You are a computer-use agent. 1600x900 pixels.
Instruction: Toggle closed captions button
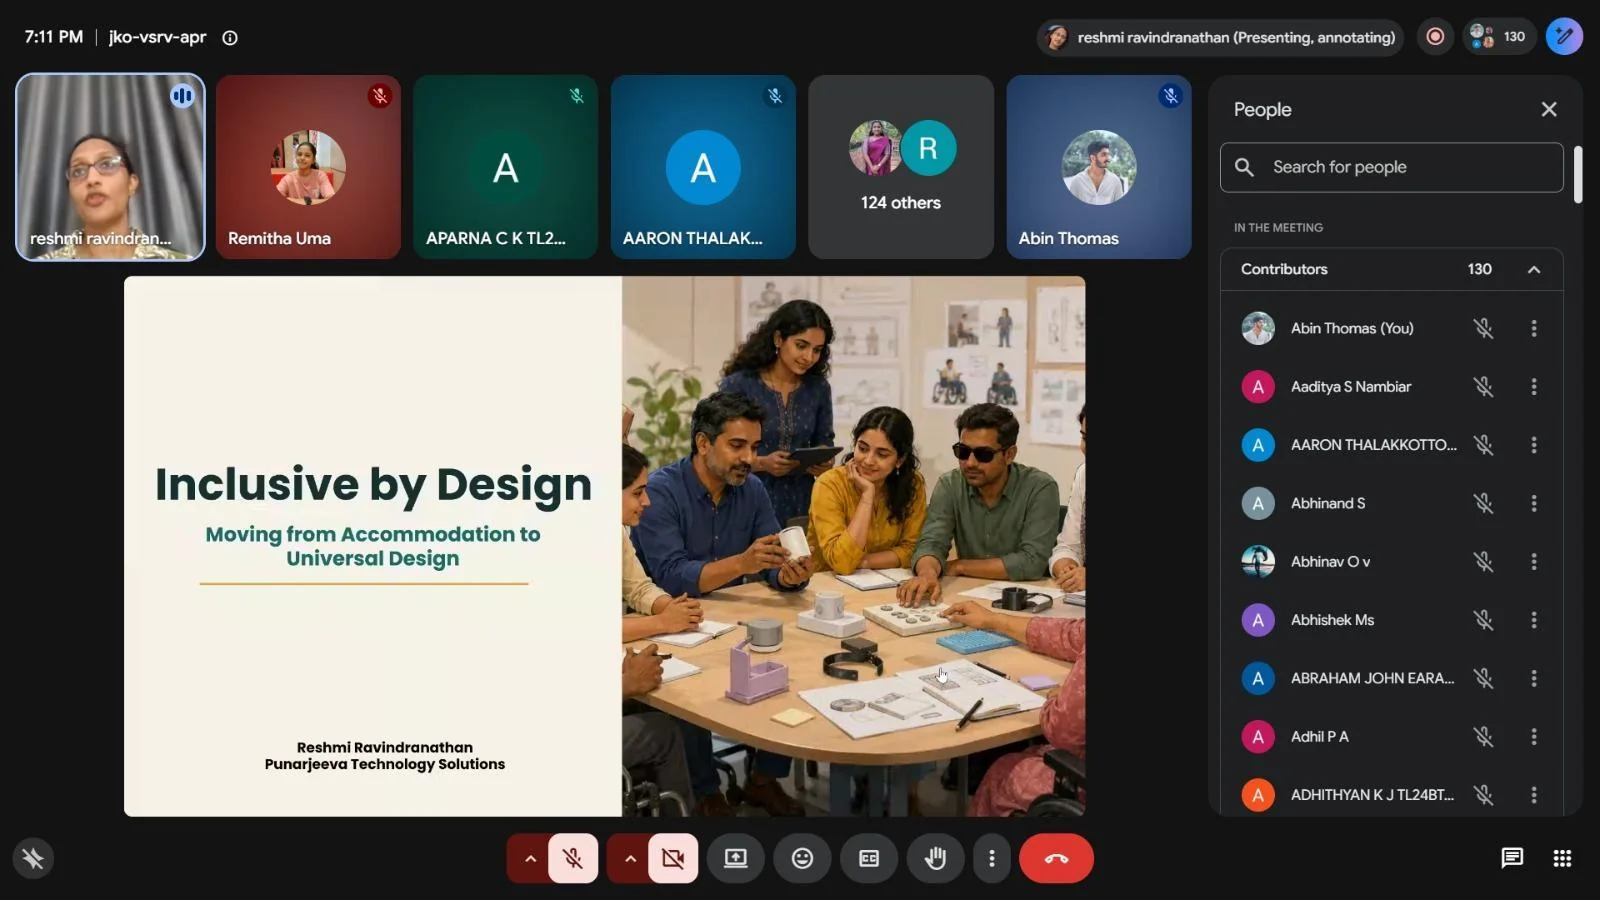tap(869, 858)
